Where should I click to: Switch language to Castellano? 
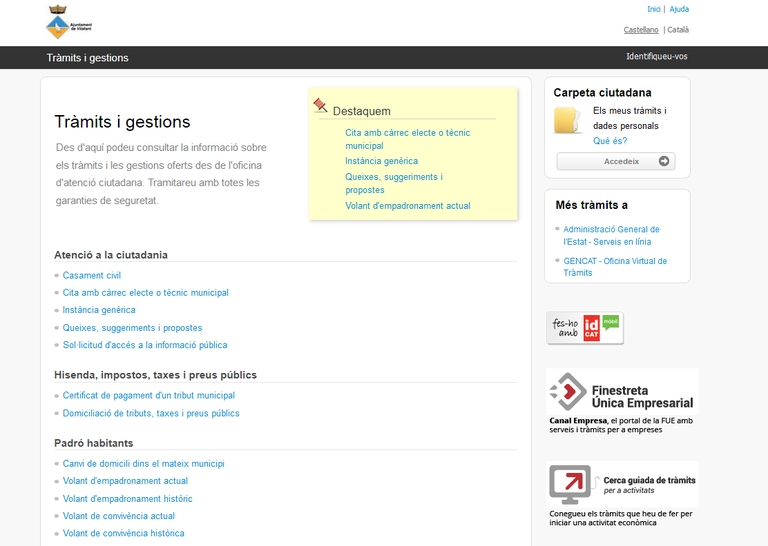[641, 30]
